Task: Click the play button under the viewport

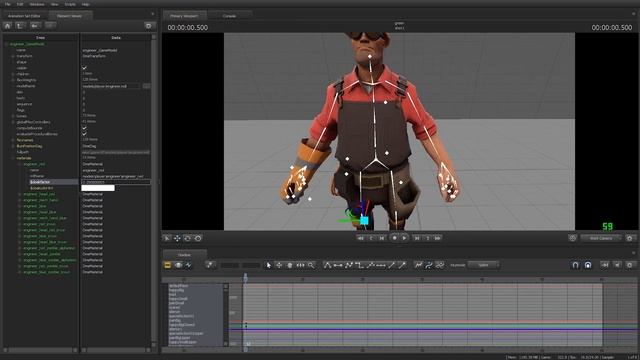Action: click(404, 238)
